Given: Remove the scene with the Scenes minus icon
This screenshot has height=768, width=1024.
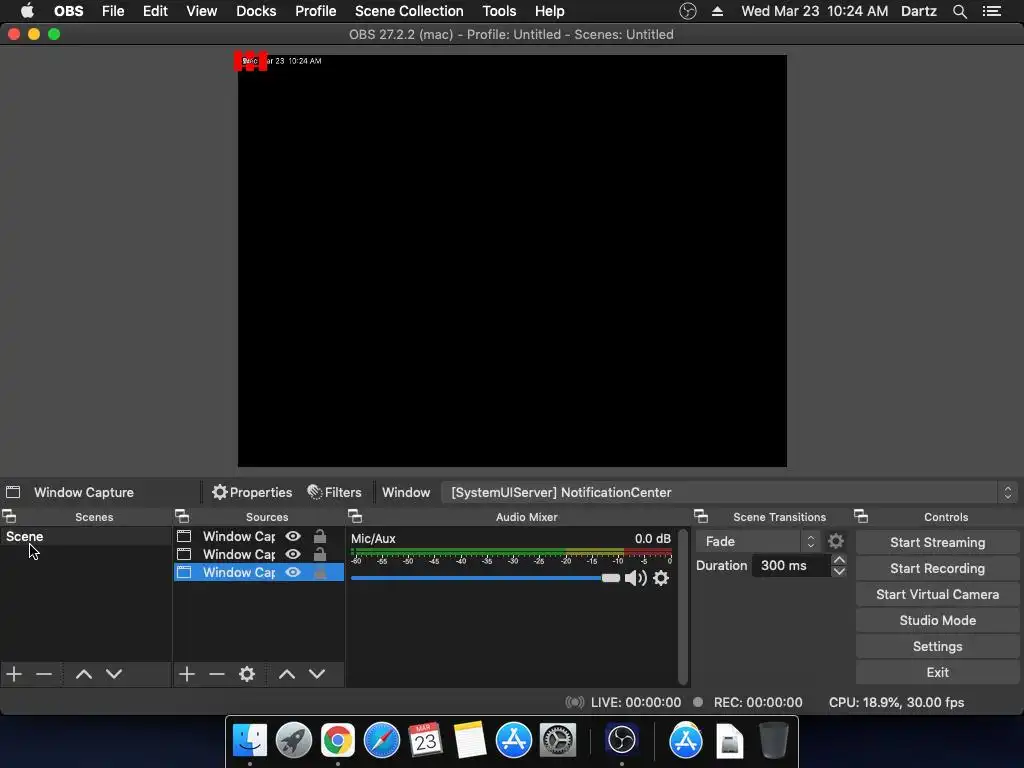Looking at the screenshot, I should (x=44, y=674).
